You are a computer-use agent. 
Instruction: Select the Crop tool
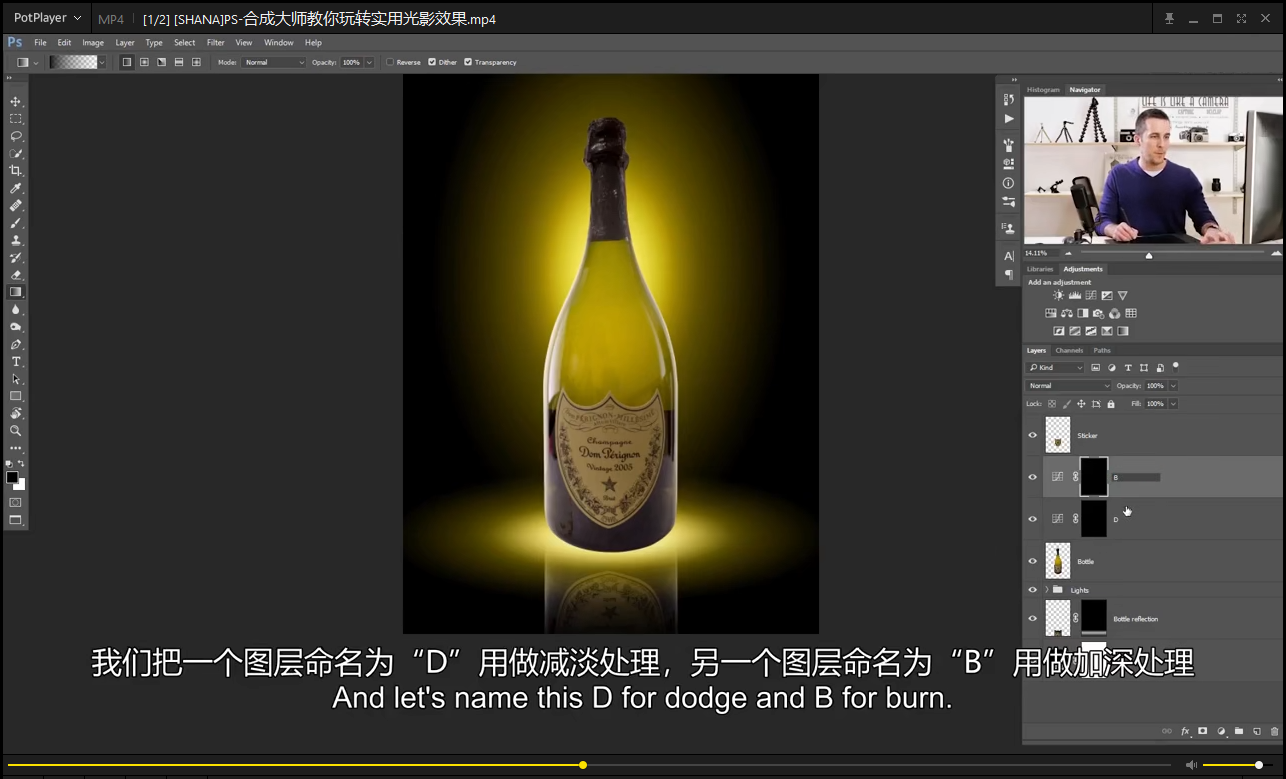tap(16, 171)
